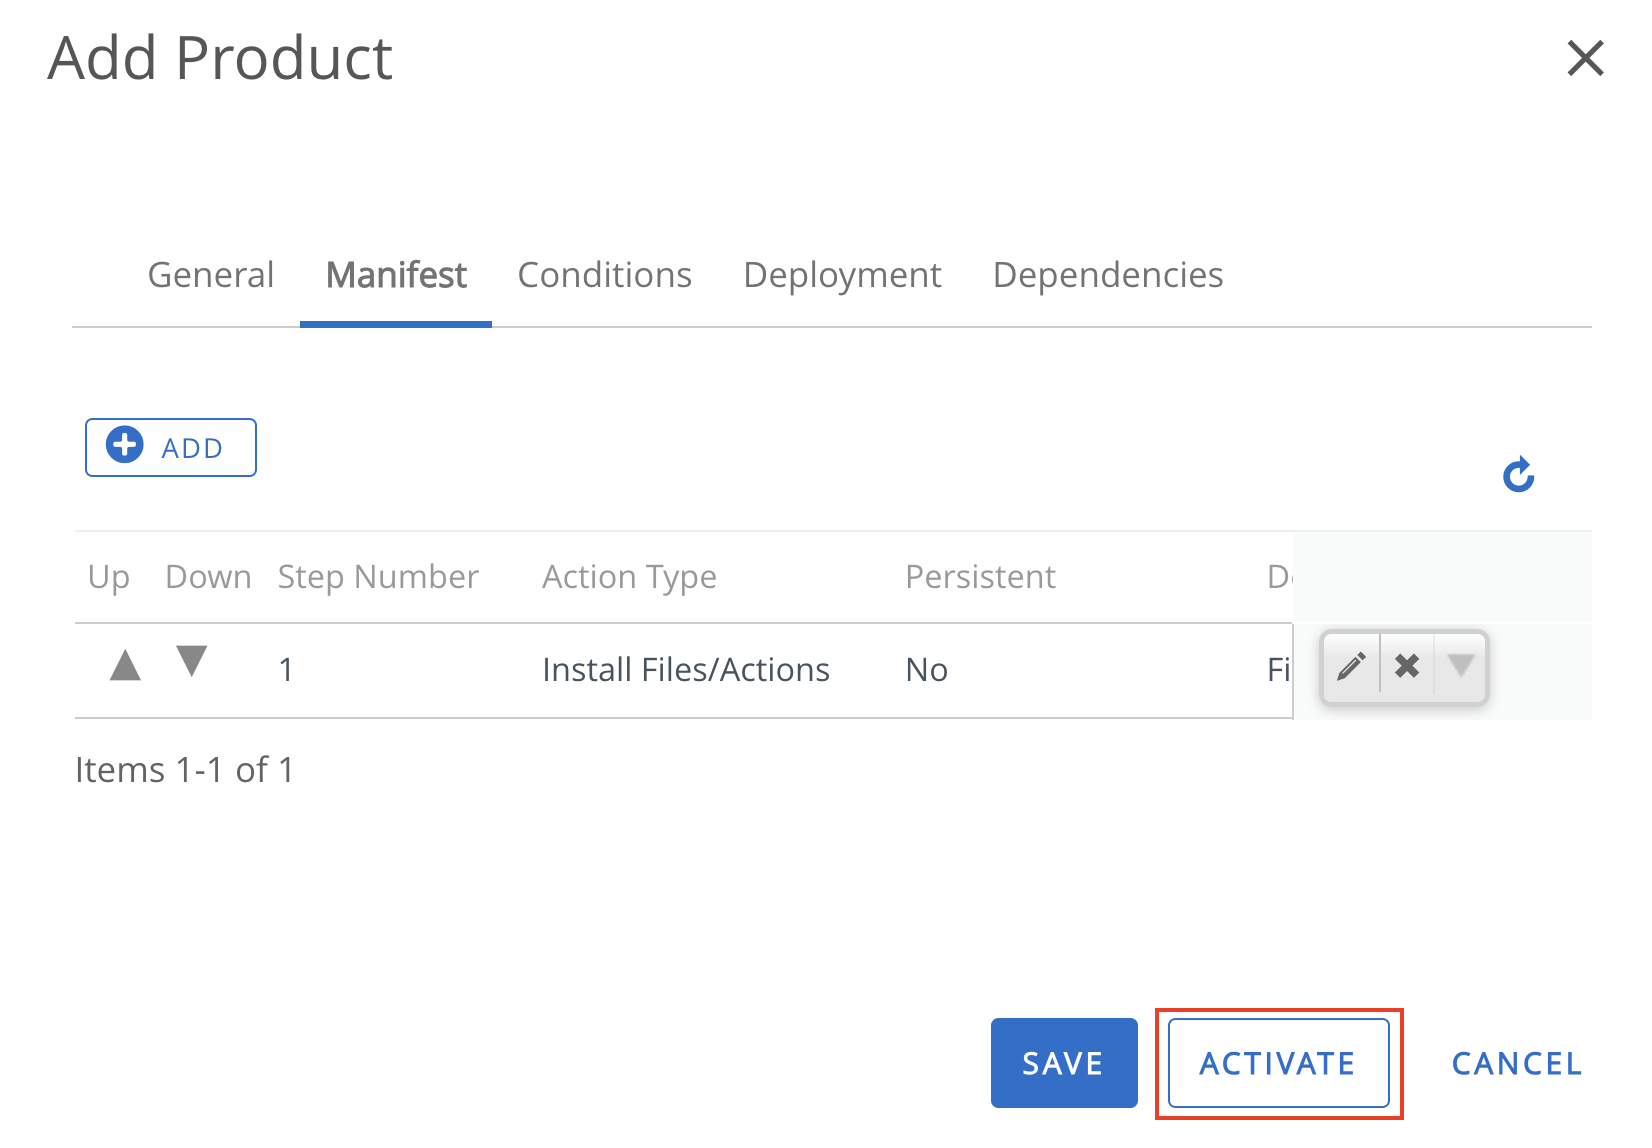
Task: View the Dependencies tab
Action: (1107, 275)
